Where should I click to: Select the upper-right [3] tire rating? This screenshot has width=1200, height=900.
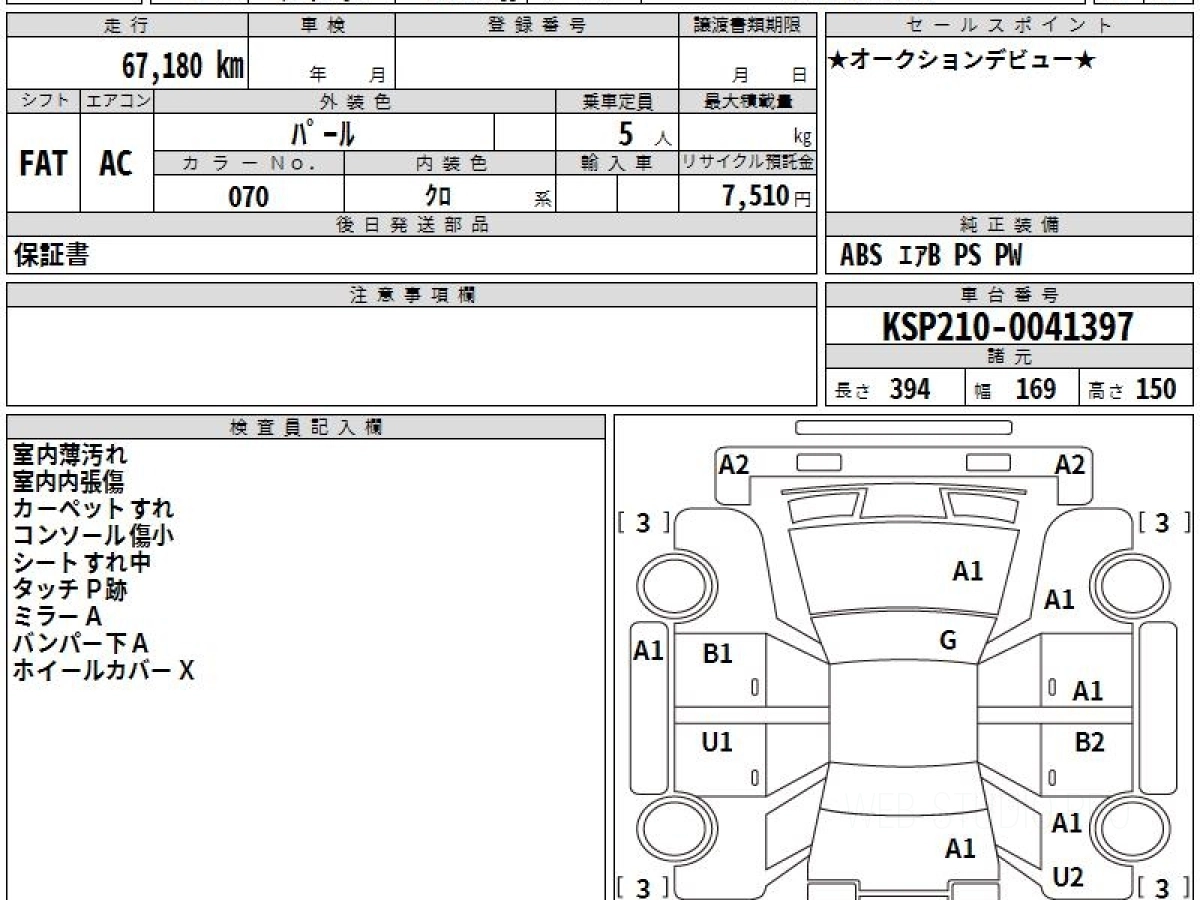point(1163,522)
